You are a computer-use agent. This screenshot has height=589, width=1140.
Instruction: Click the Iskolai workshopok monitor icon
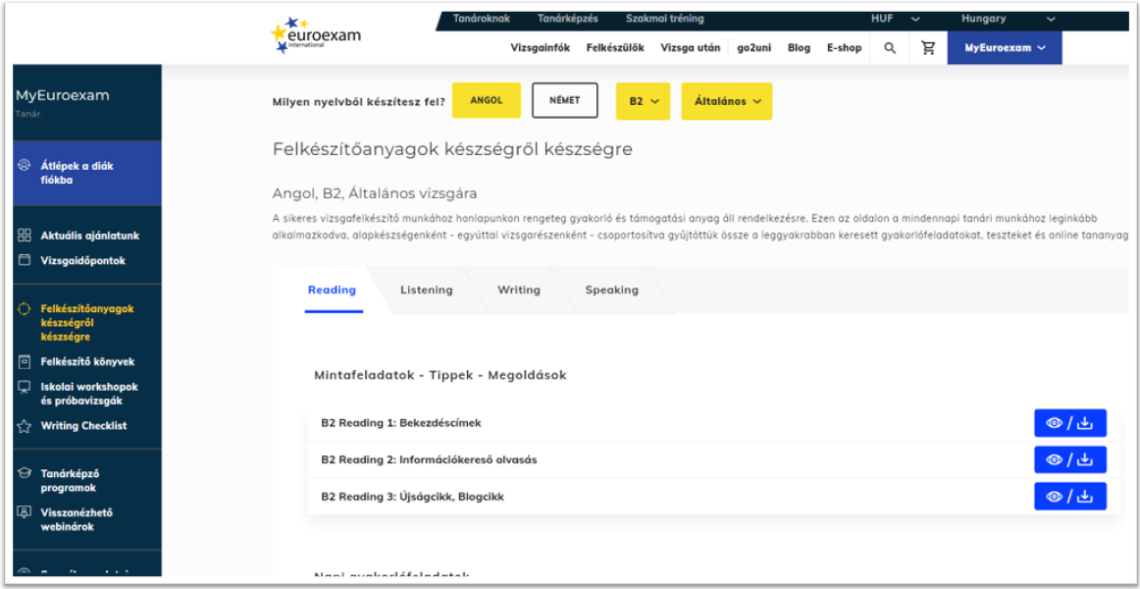(25, 387)
